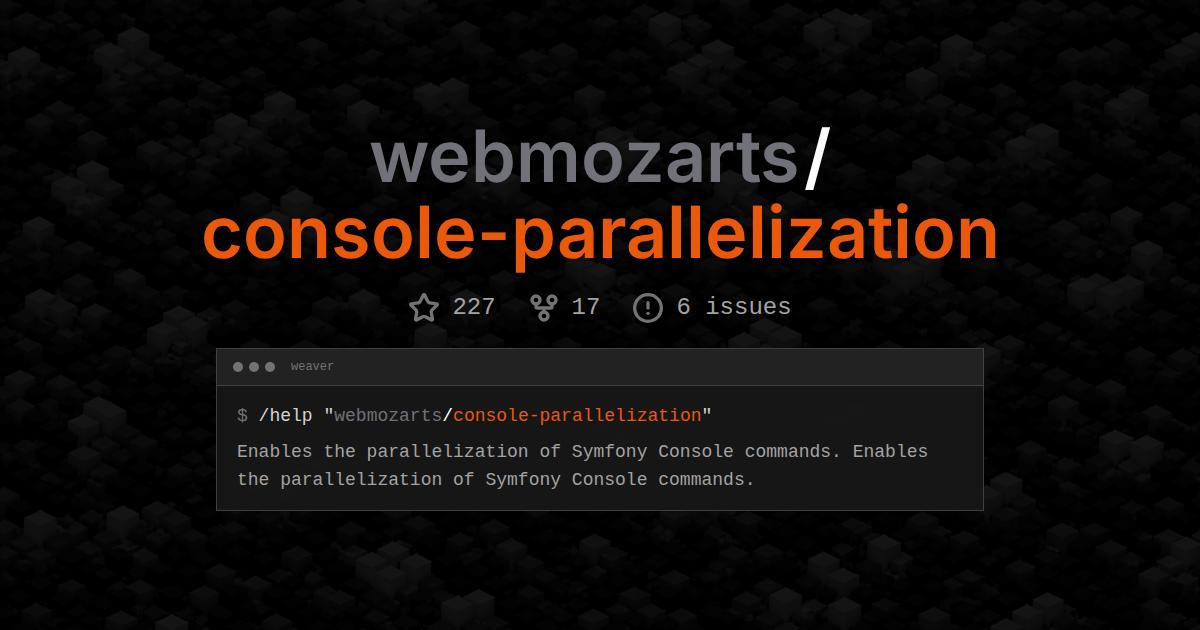Viewport: 1200px width, 630px height.
Task: Click the middle terminal window dot
Action: click(254, 367)
